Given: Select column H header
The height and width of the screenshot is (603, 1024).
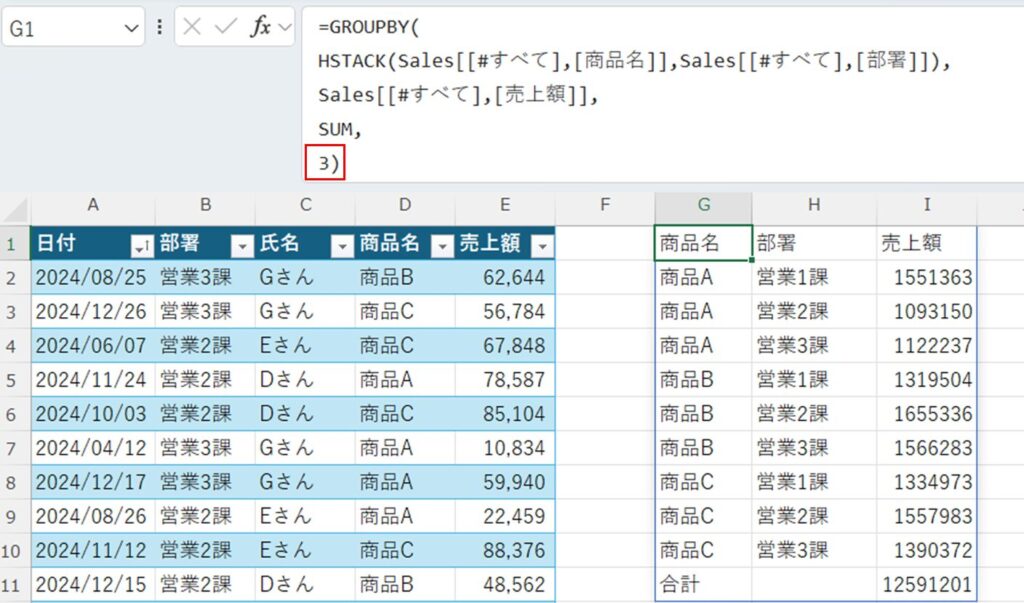Looking at the screenshot, I should [x=814, y=205].
